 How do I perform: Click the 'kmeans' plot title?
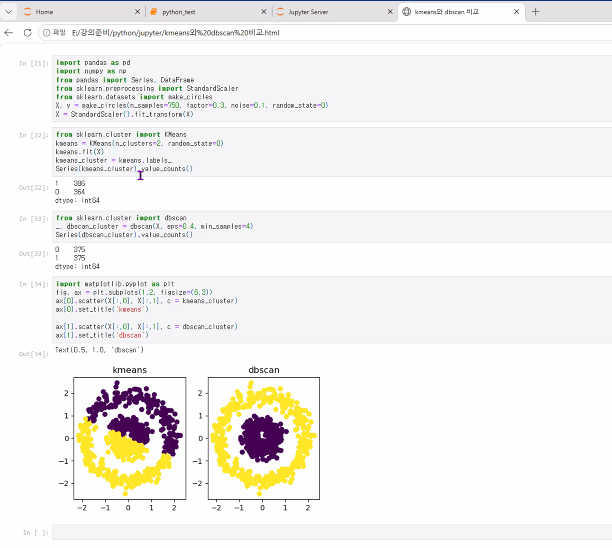coord(130,370)
